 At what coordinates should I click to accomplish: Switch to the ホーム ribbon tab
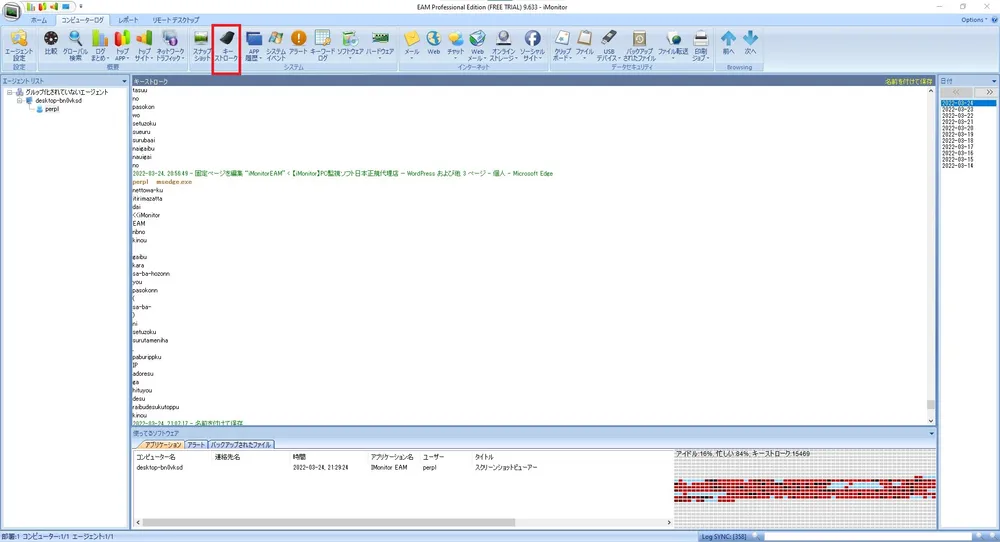tap(39, 20)
